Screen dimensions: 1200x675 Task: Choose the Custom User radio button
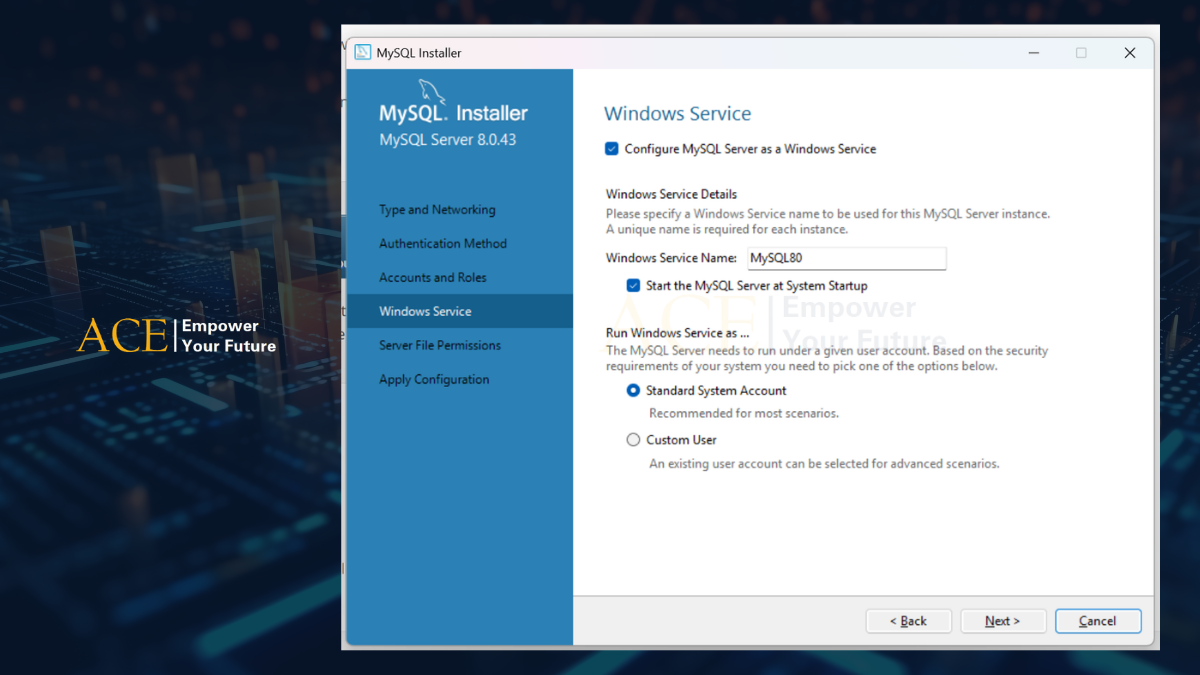click(633, 440)
